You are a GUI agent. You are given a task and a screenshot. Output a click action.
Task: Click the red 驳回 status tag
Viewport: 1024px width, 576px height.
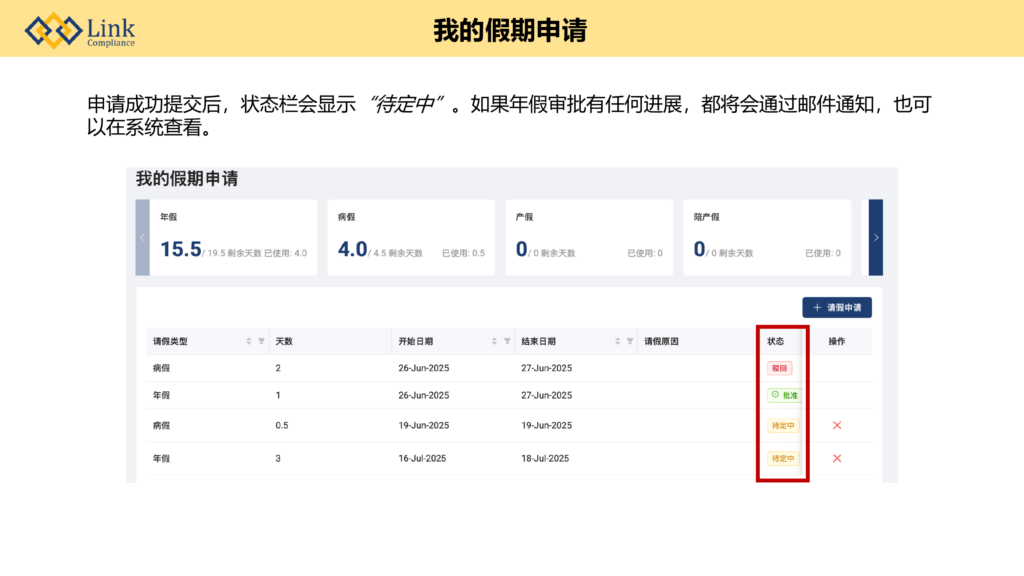coord(779,368)
